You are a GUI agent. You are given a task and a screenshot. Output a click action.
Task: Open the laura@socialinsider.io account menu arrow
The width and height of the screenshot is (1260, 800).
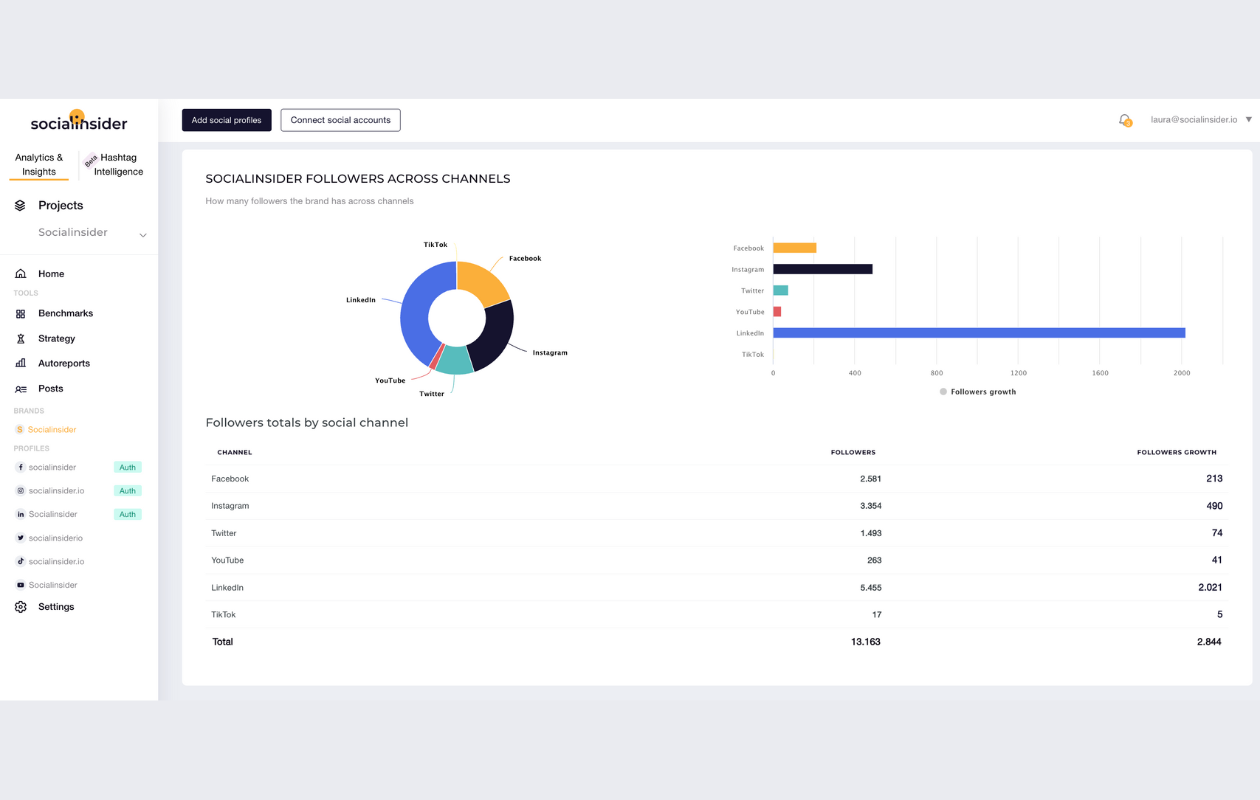coord(1249,120)
